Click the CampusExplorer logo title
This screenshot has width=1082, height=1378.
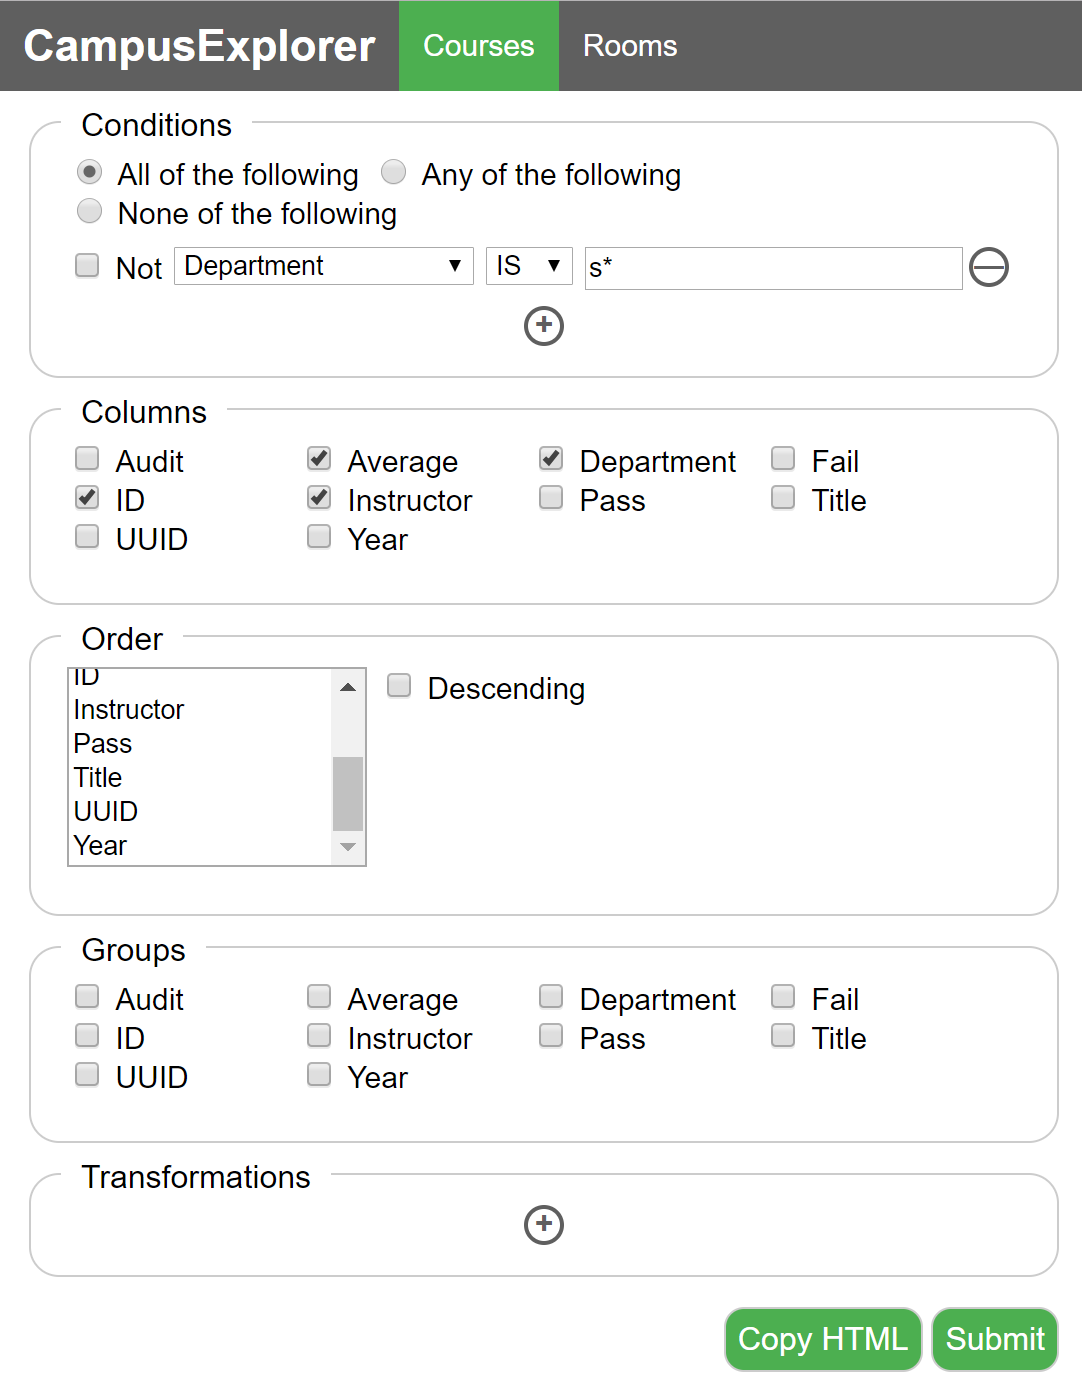click(x=199, y=46)
